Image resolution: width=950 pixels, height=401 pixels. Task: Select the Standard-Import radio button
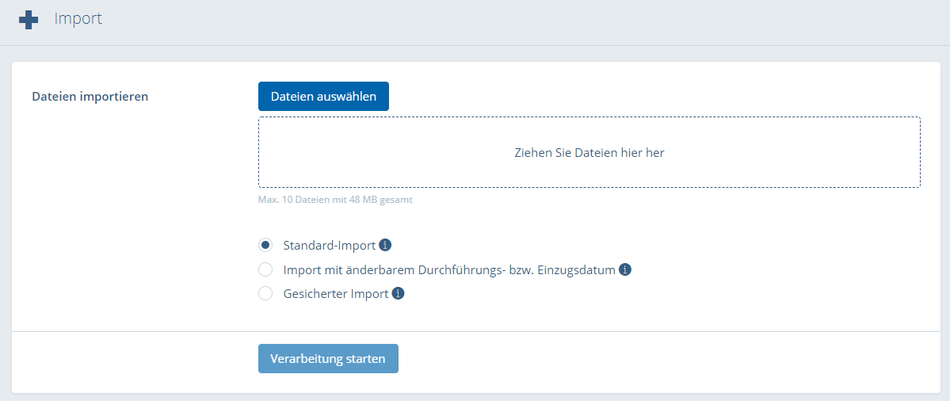pos(265,245)
